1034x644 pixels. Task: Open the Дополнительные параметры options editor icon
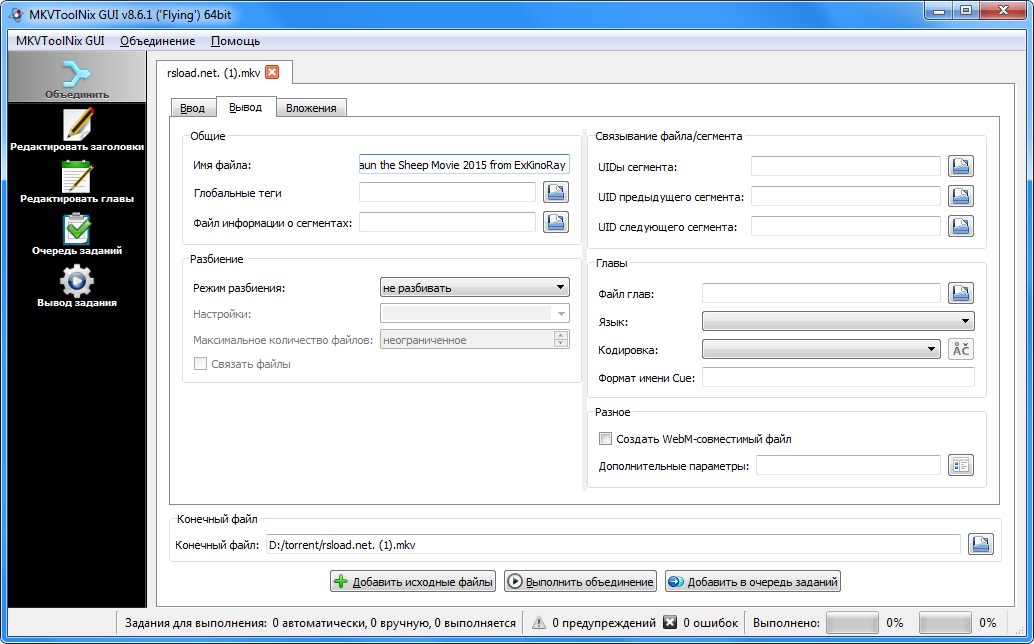pyautogui.click(x=961, y=465)
